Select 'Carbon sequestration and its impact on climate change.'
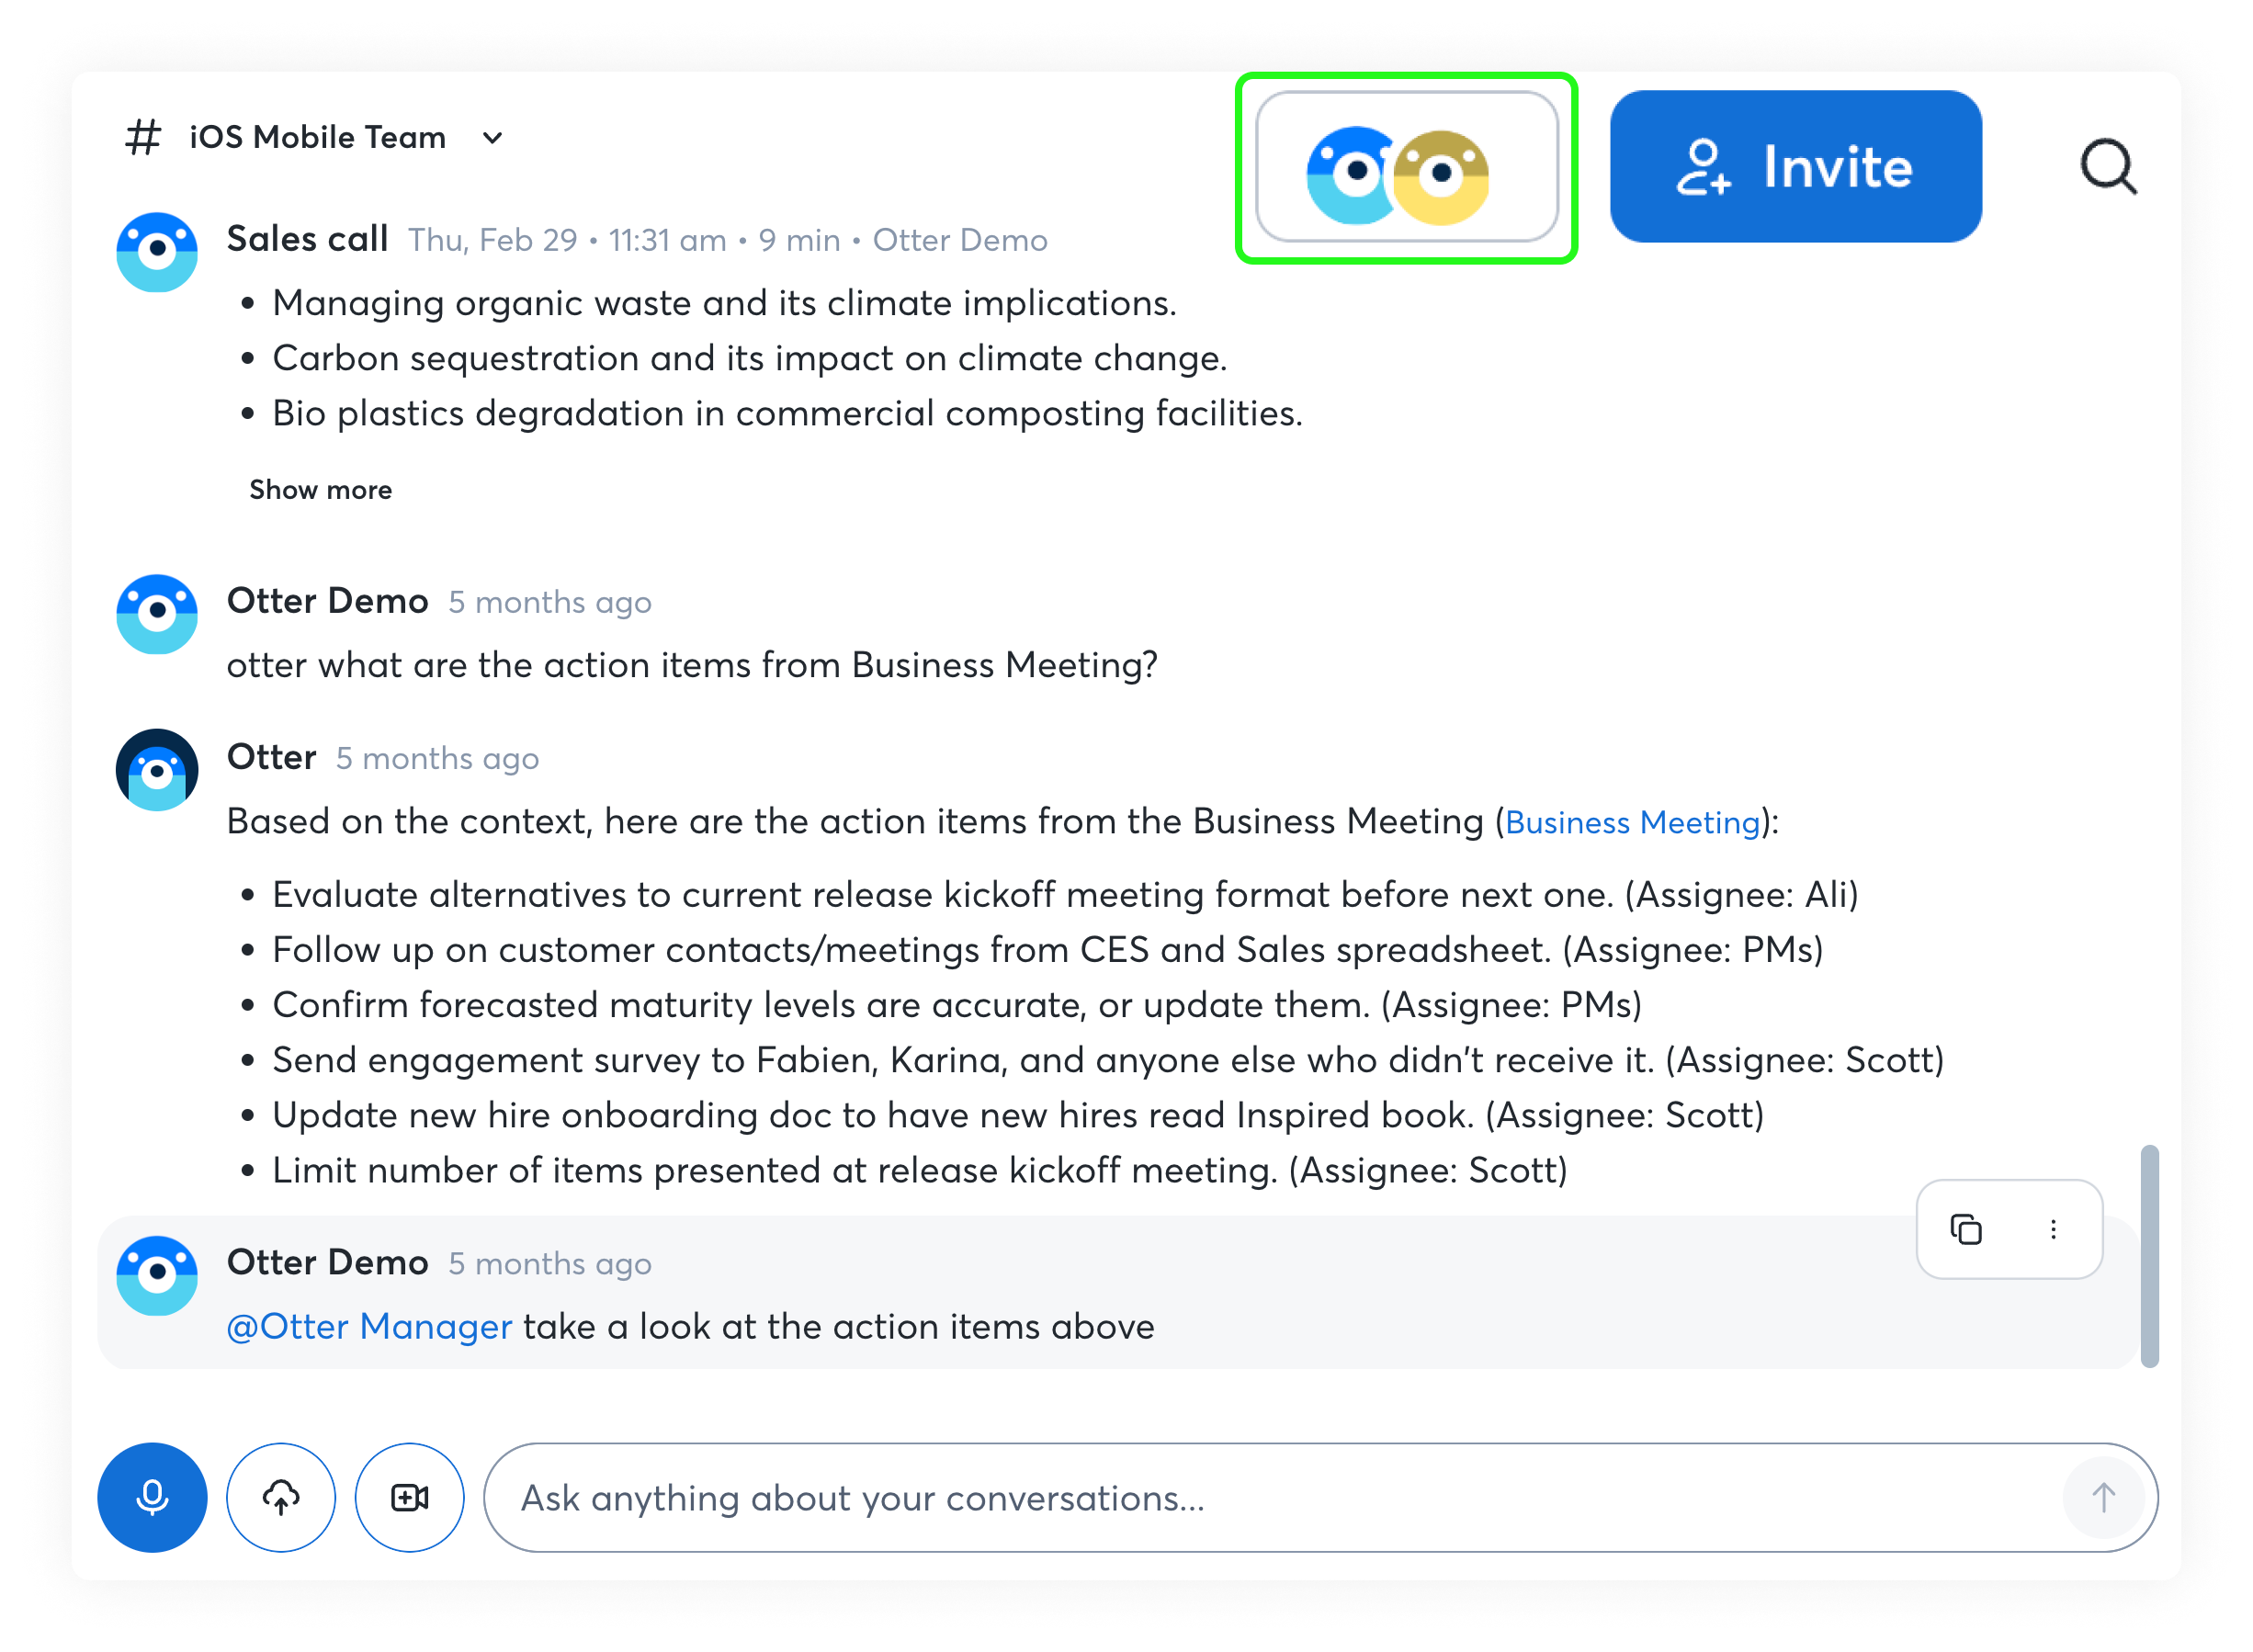This screenshot has width=2253, height=1652. coord(749,359)
